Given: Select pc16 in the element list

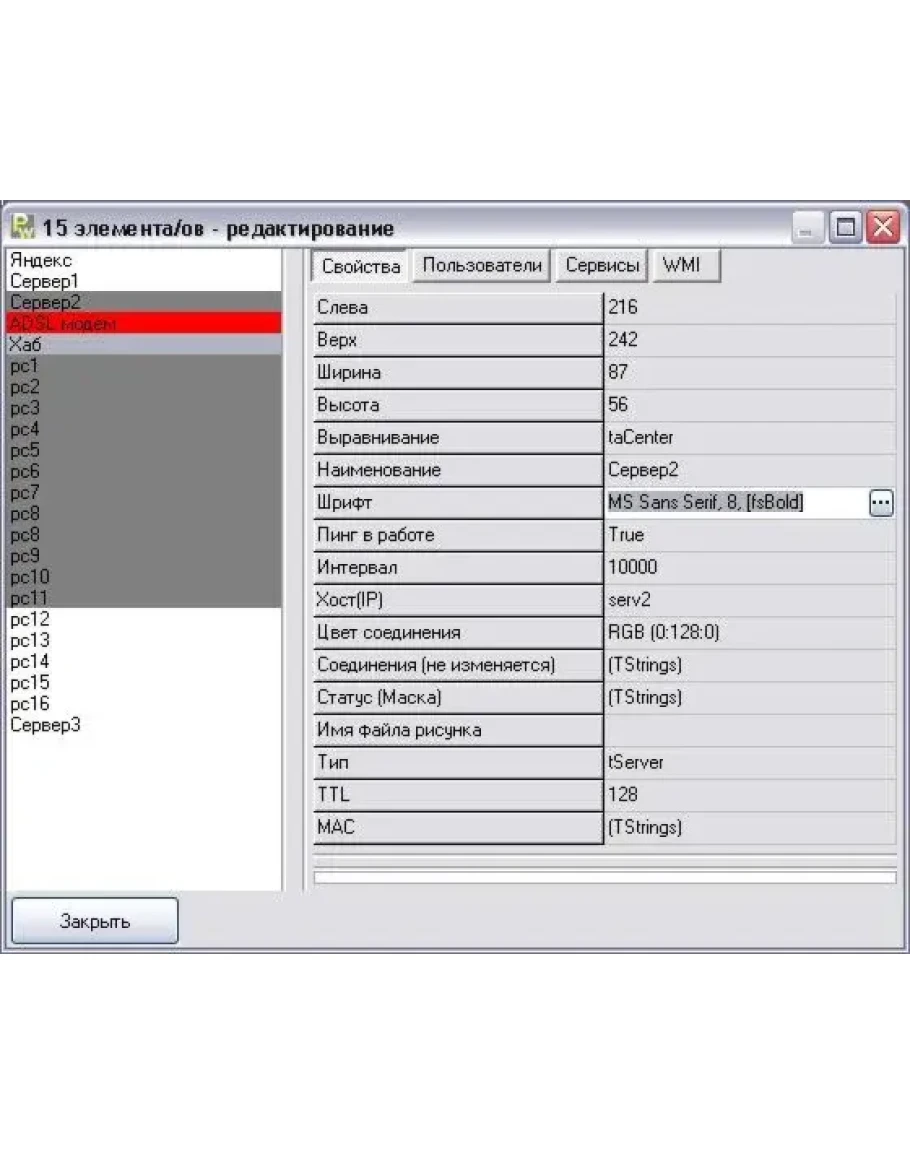Looking at the screenshot, I should pos(143,704).
